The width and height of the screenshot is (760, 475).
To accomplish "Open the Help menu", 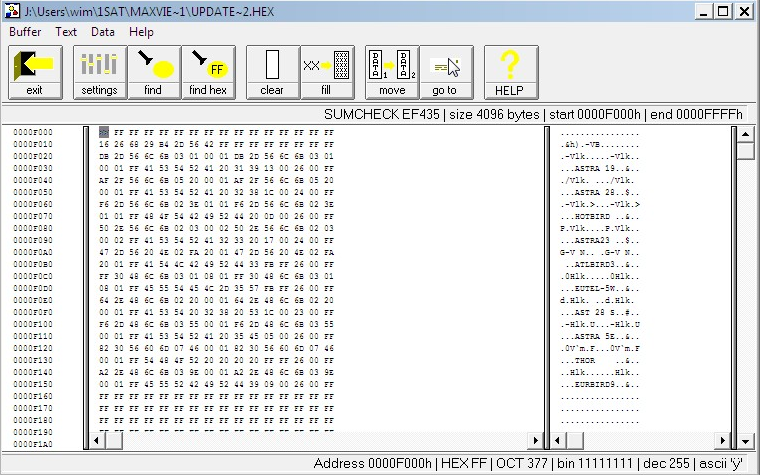I will (x=141, y=32).
